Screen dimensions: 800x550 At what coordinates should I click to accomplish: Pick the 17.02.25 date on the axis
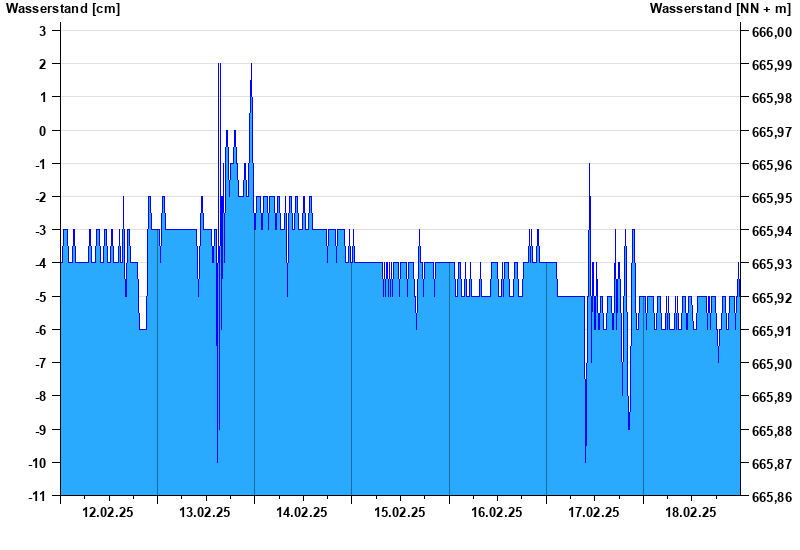pyautogui.click(x=594, y=512)
